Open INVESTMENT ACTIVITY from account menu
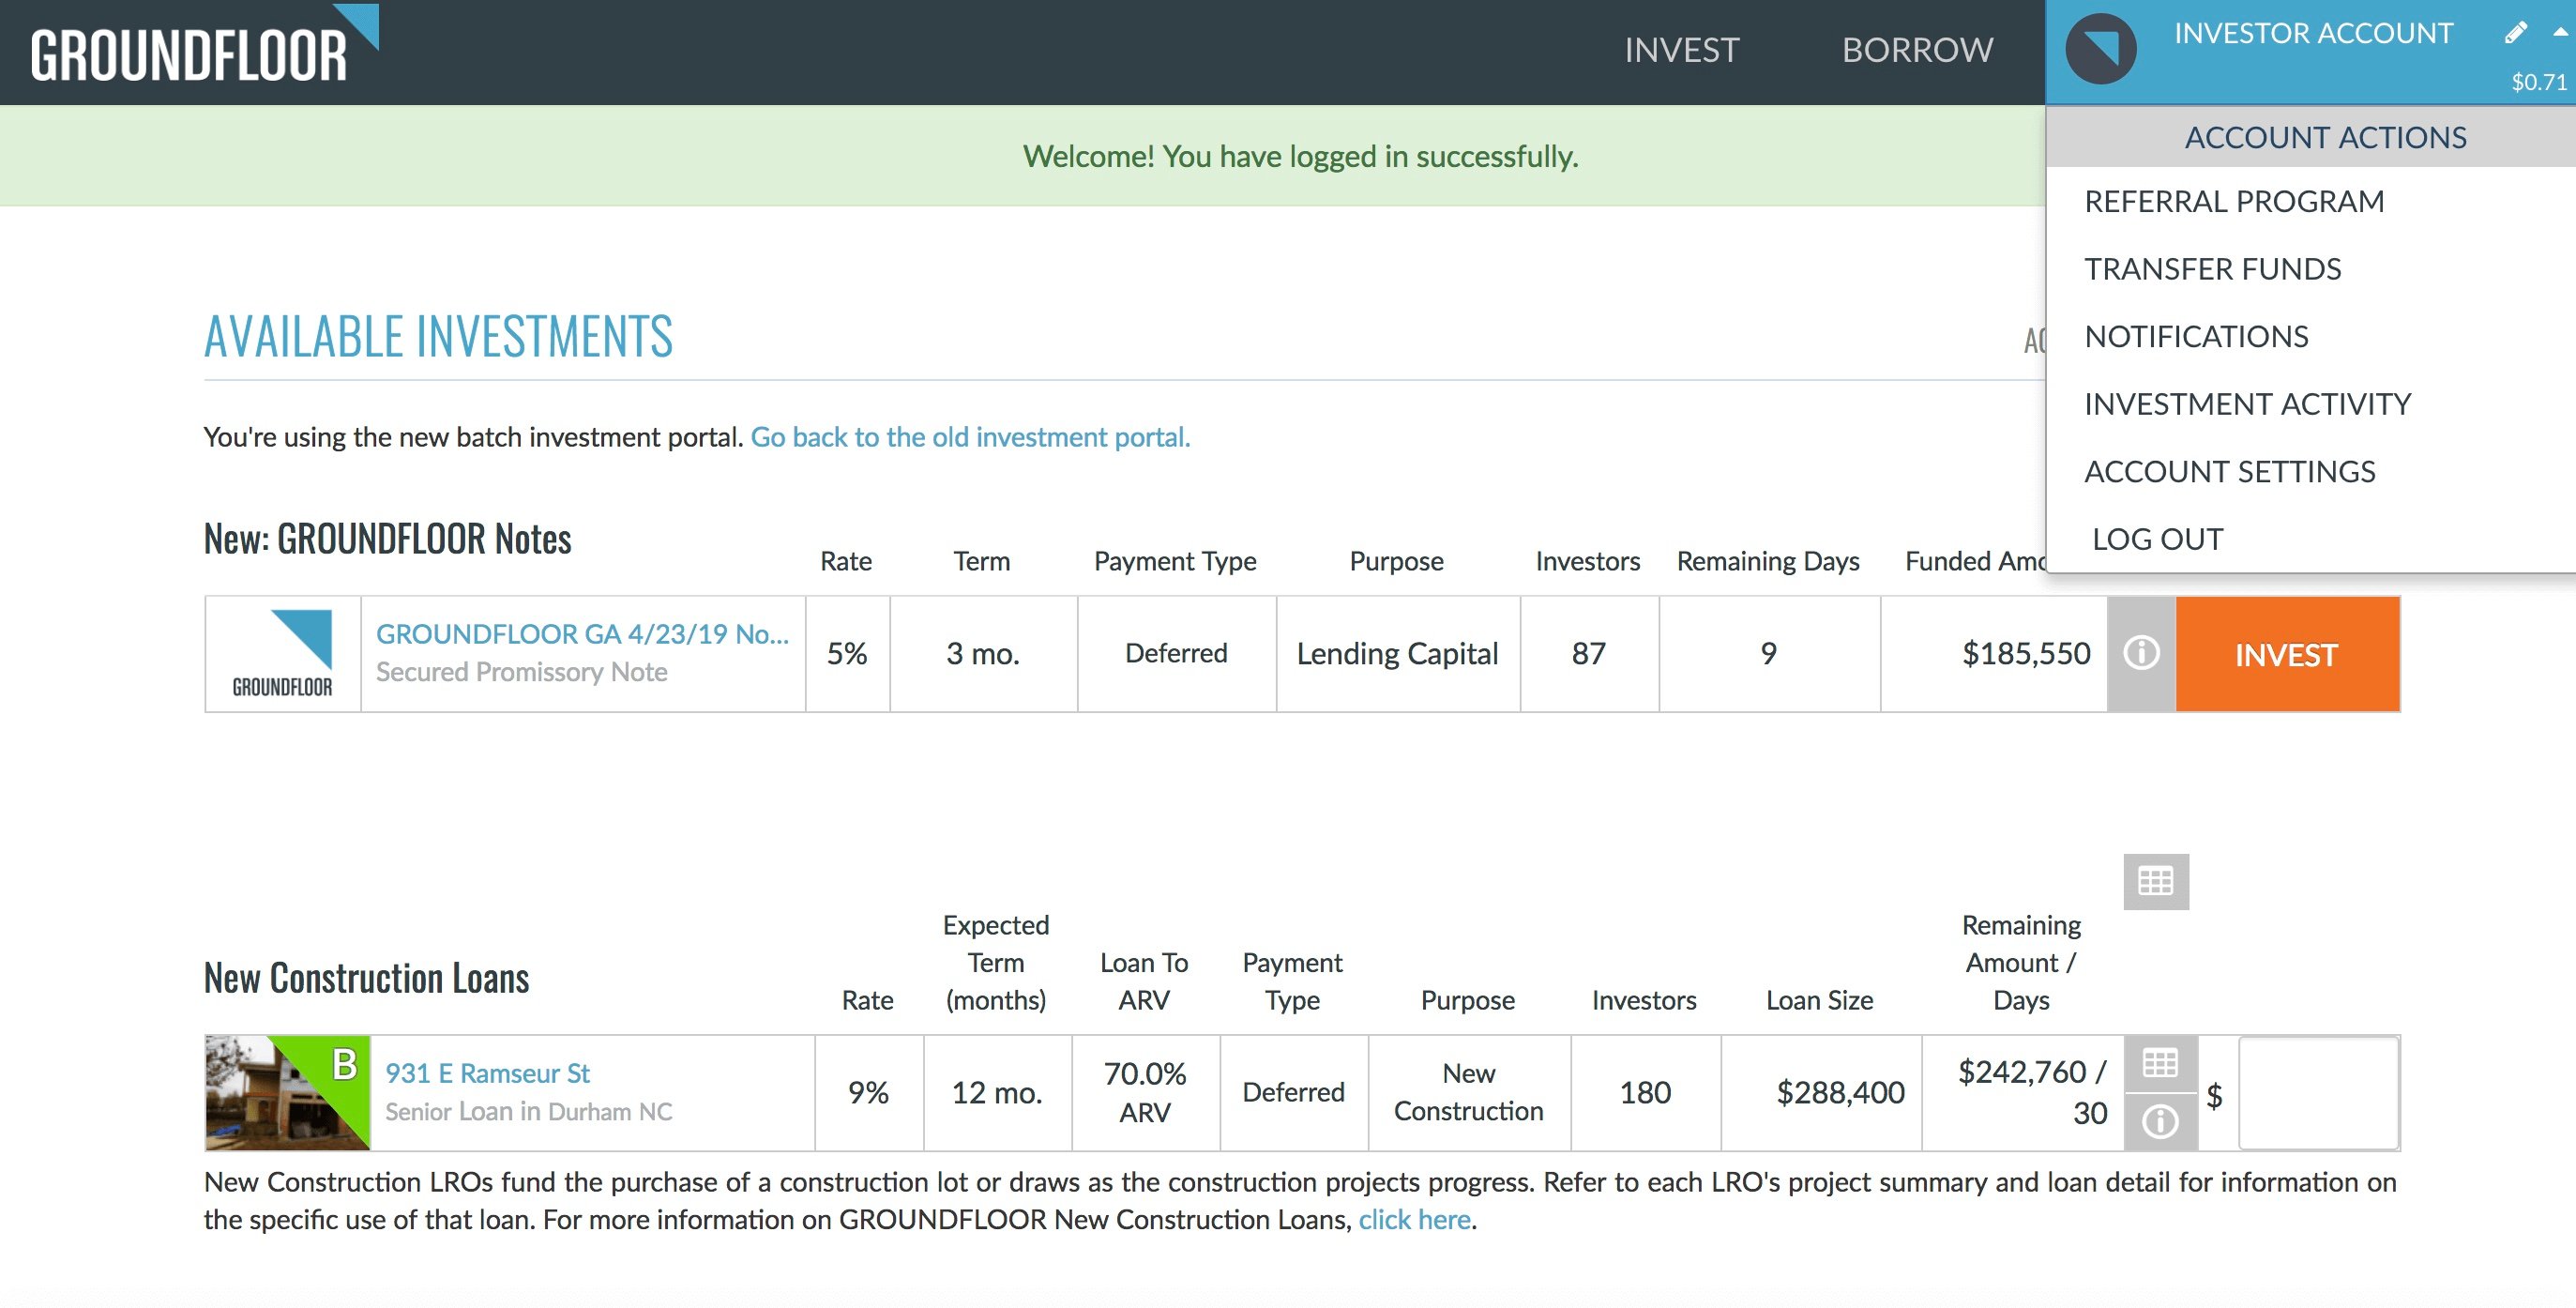The image size is (2576, 1308). pos(2248,404)
